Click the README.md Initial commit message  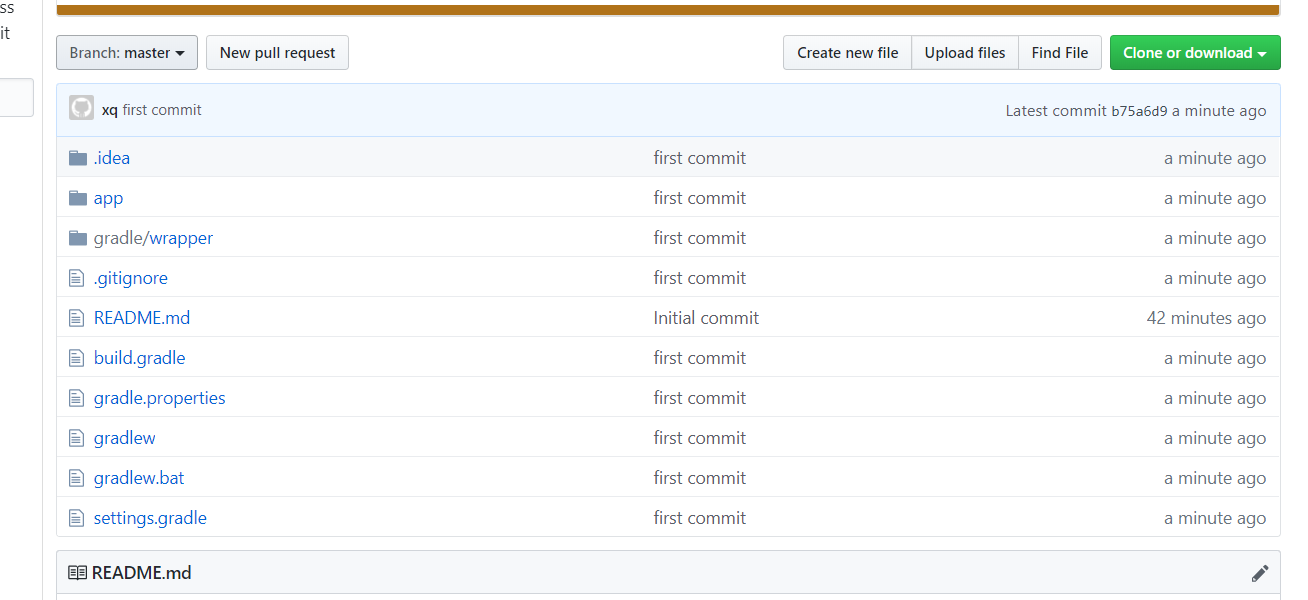pos(706,318)
